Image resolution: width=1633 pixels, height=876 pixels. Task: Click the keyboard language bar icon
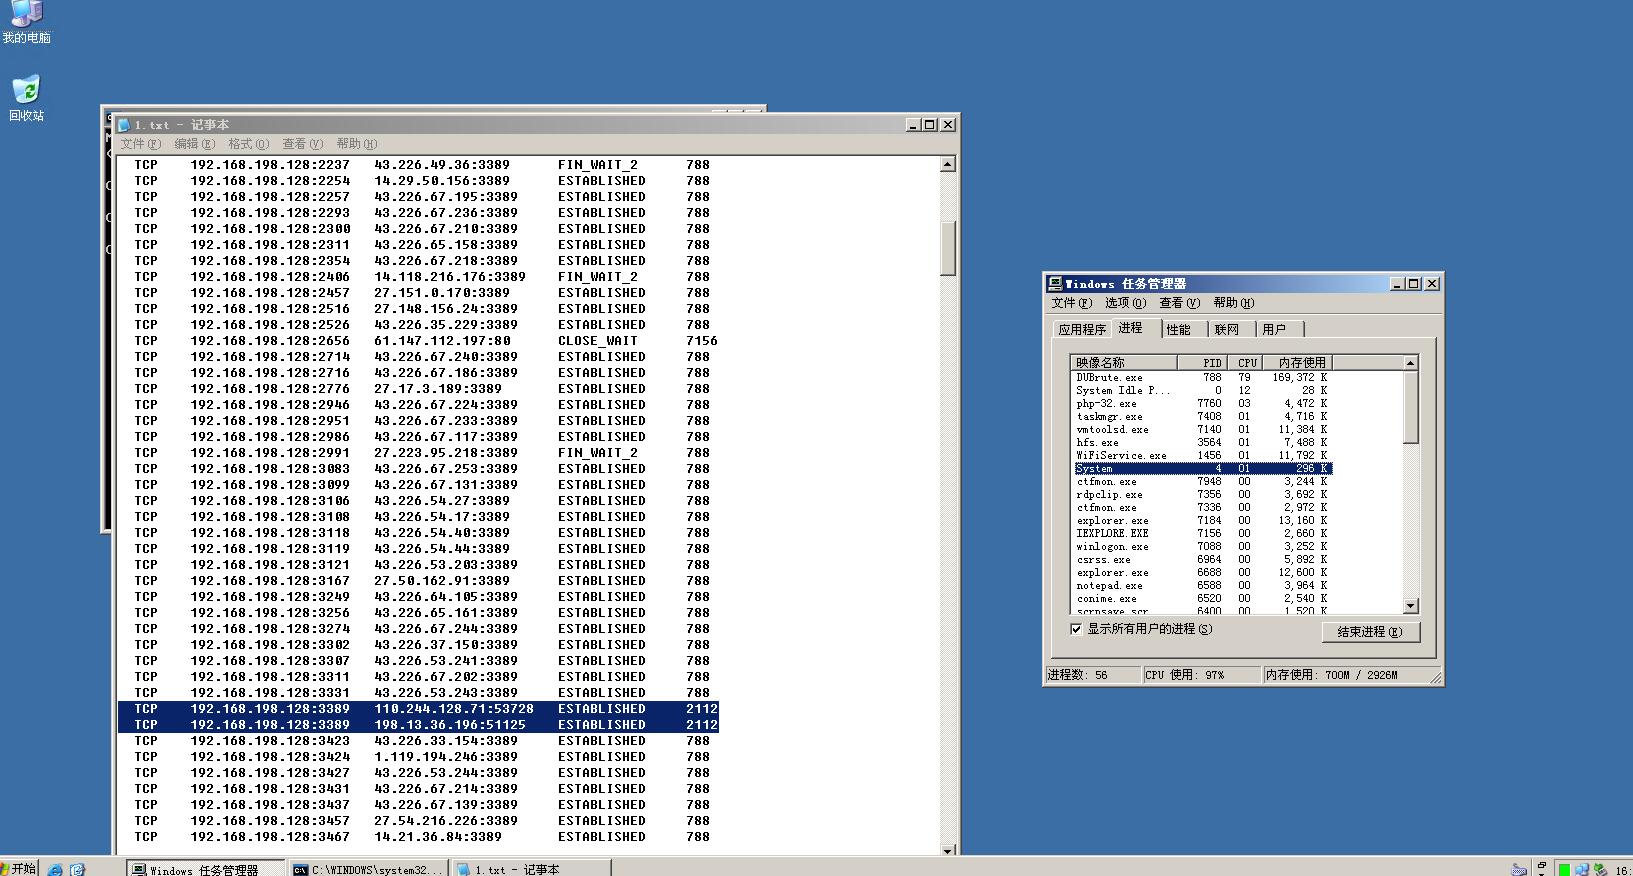tap(1519, 869)
